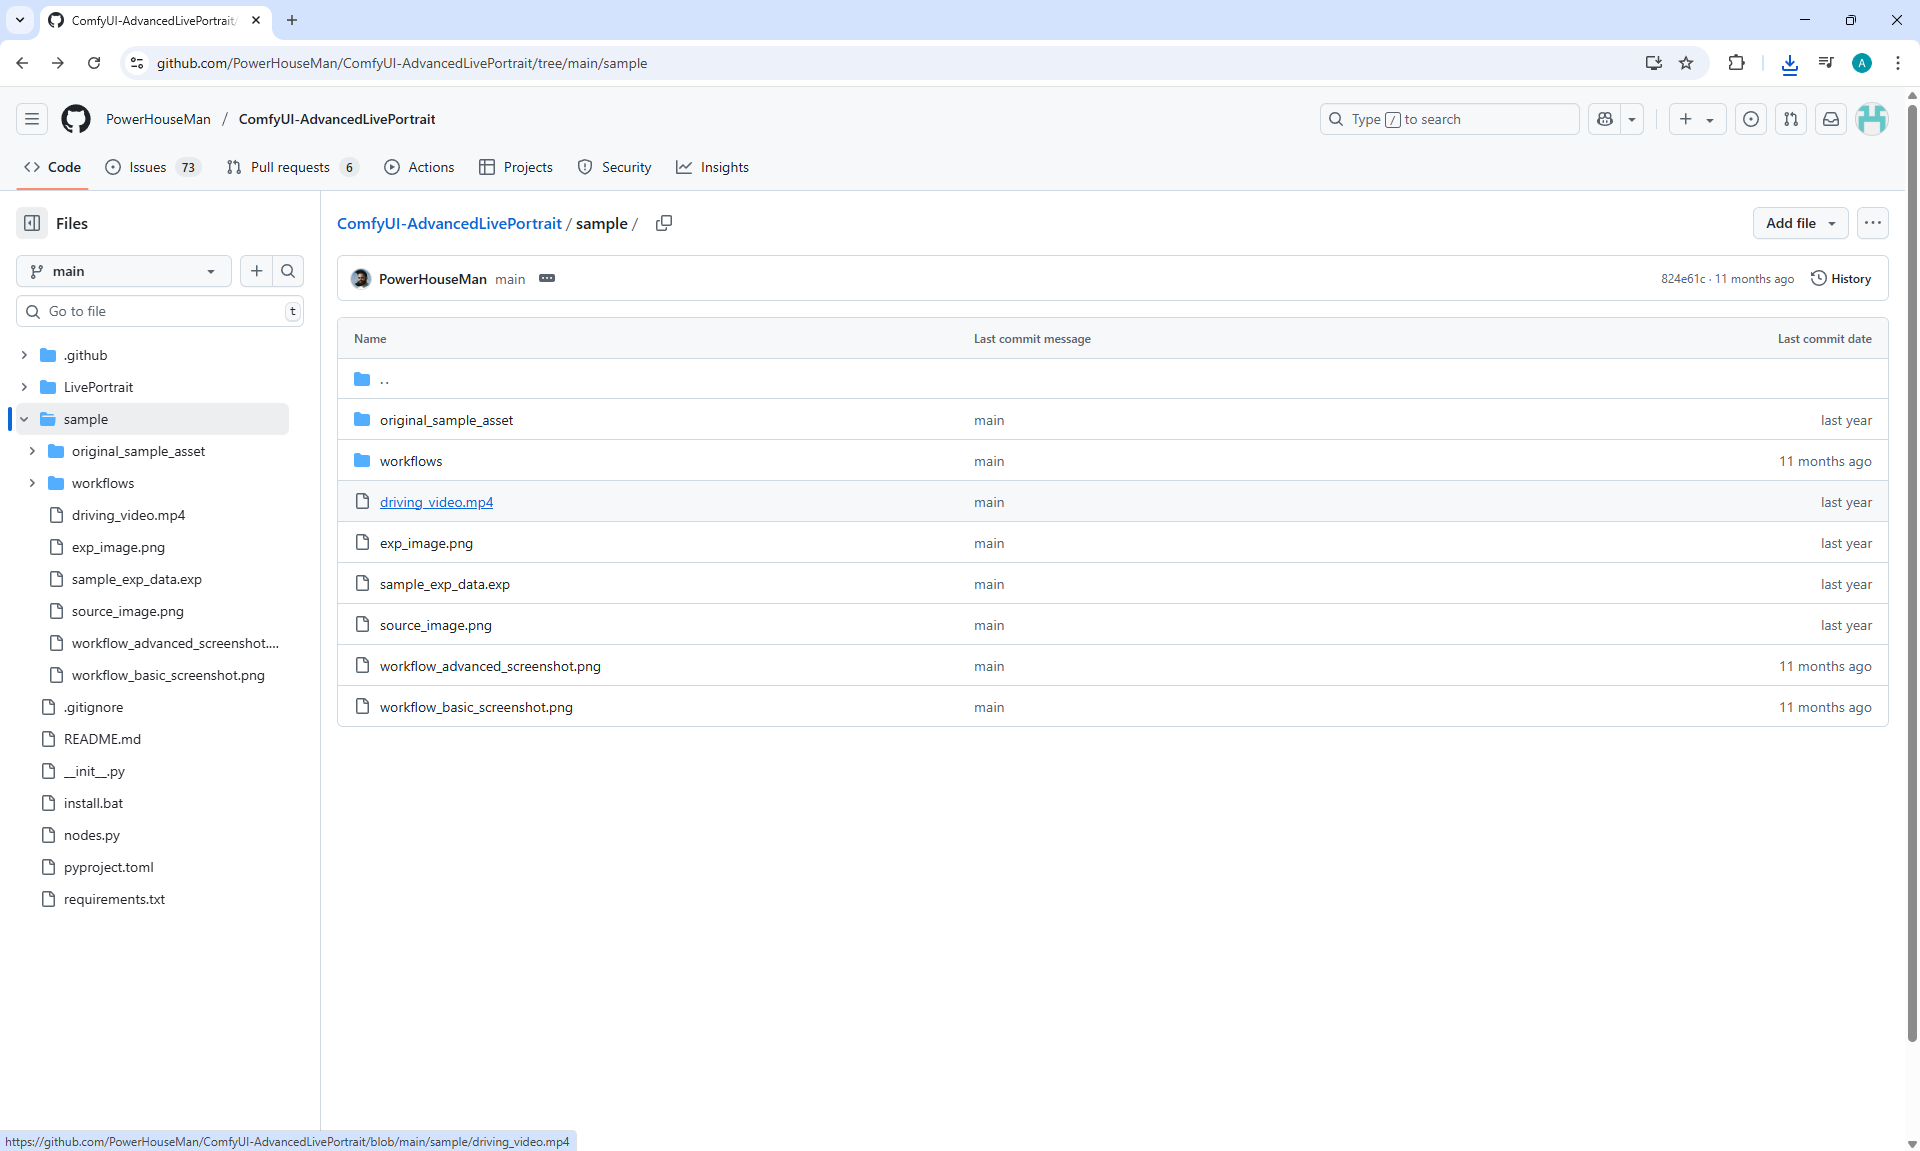Open the driving_video.mp4 file link
The height and width of the screenshot is (1151, 1920).
point(436,502)
